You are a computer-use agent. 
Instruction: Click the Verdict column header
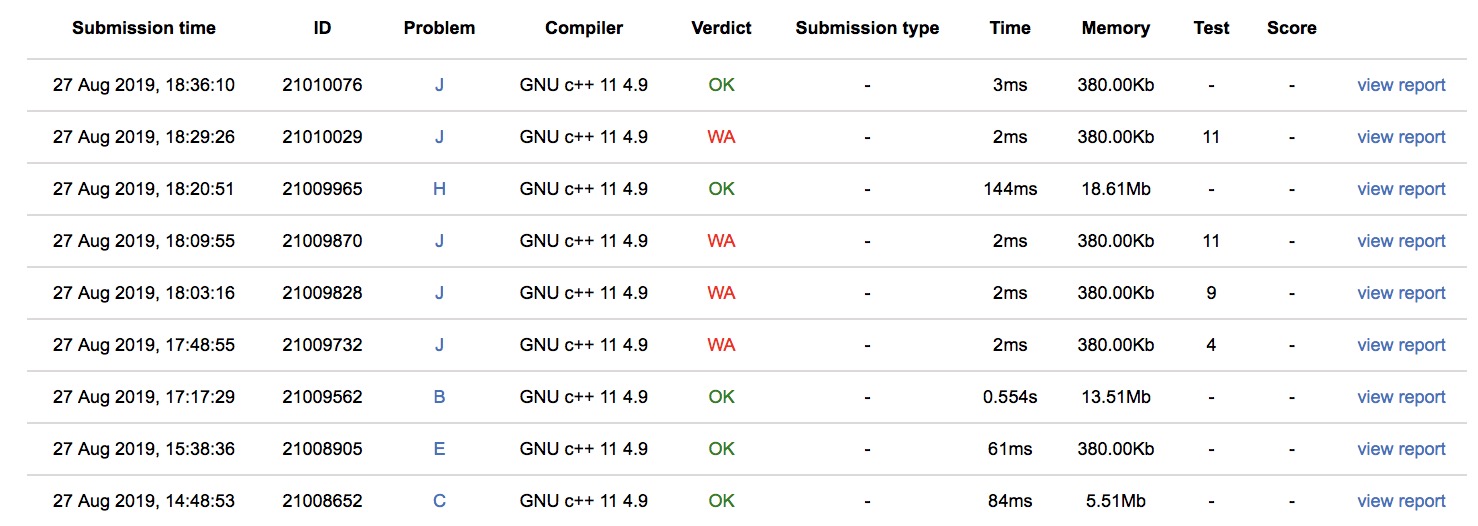(721, 28)
